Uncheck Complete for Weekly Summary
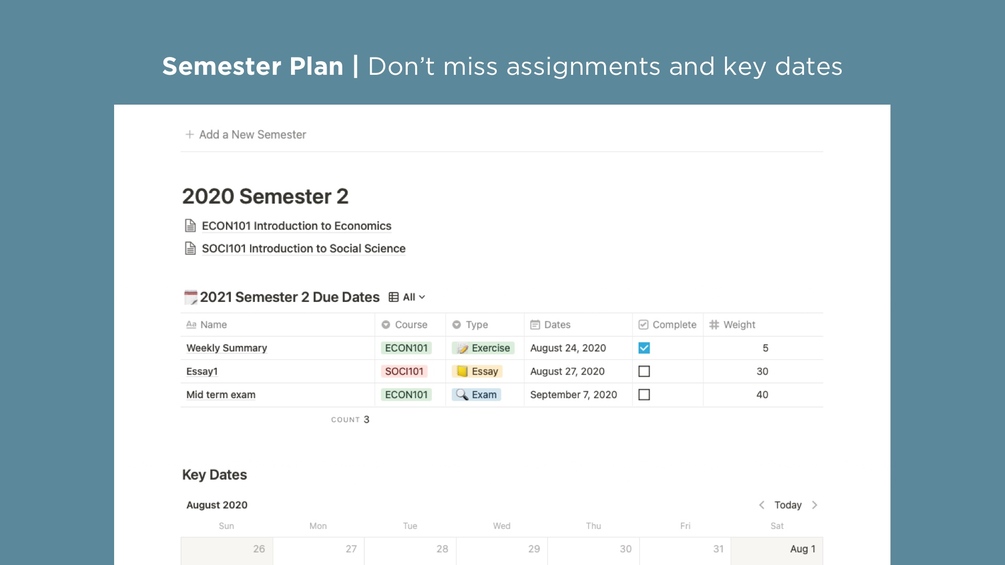 (644, 348)
